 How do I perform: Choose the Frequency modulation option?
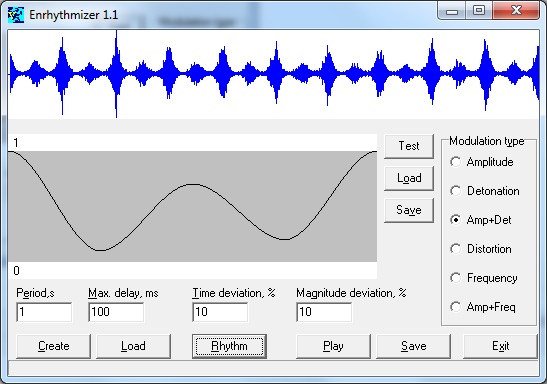[x=484, y=278]
